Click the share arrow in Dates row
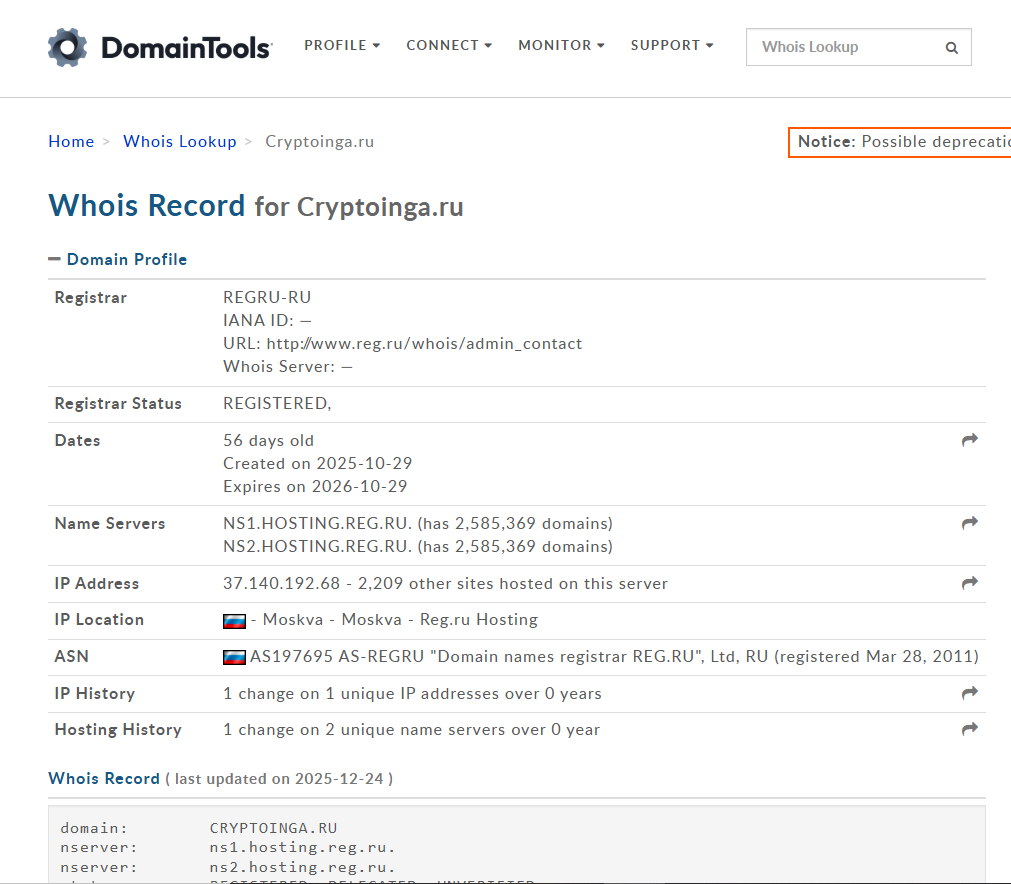 (x=969, y=440)
